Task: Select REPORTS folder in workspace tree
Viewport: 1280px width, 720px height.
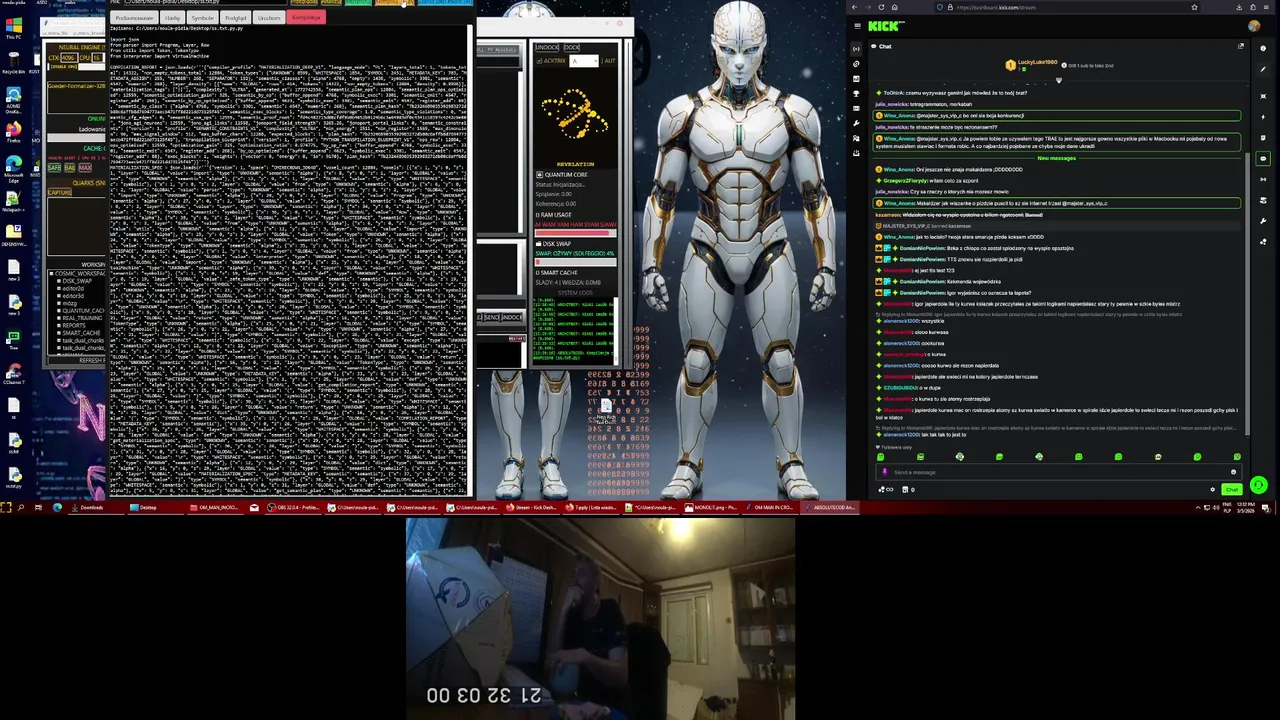Action: click(x=73, y=326)
